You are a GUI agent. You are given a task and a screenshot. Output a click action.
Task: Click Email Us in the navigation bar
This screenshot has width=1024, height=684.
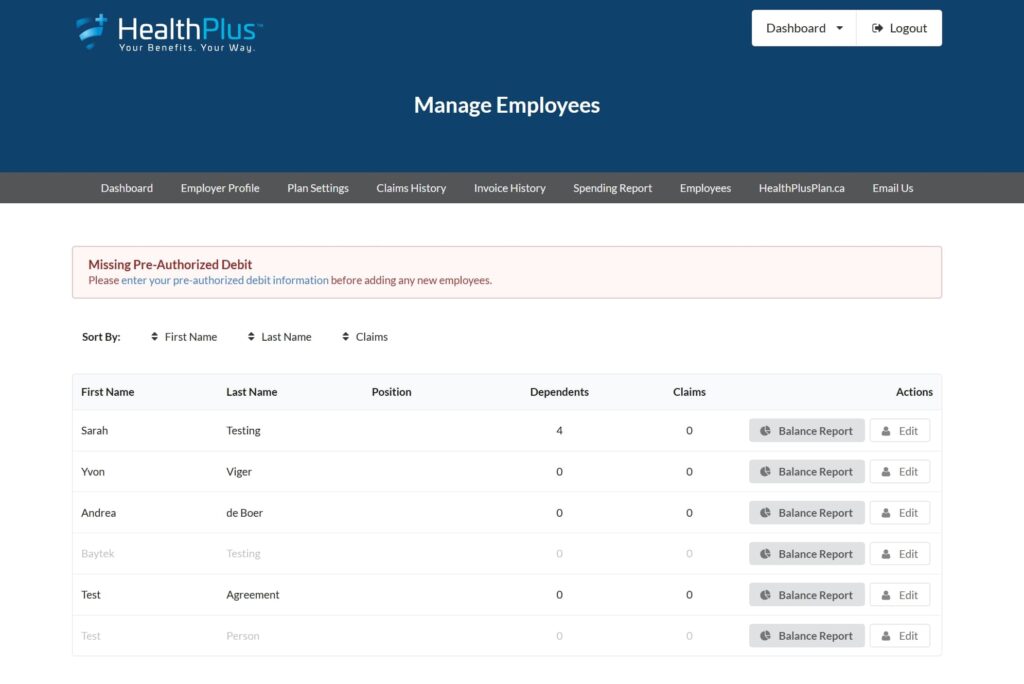(x=892, y=188)
